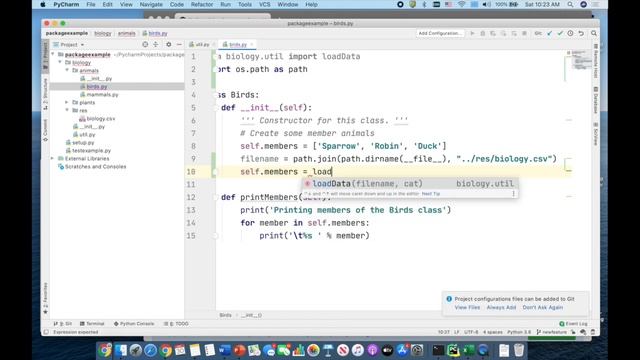This screenshot has height=360, width=640.
Task: Open the Navigate menu
Action: 151,4
